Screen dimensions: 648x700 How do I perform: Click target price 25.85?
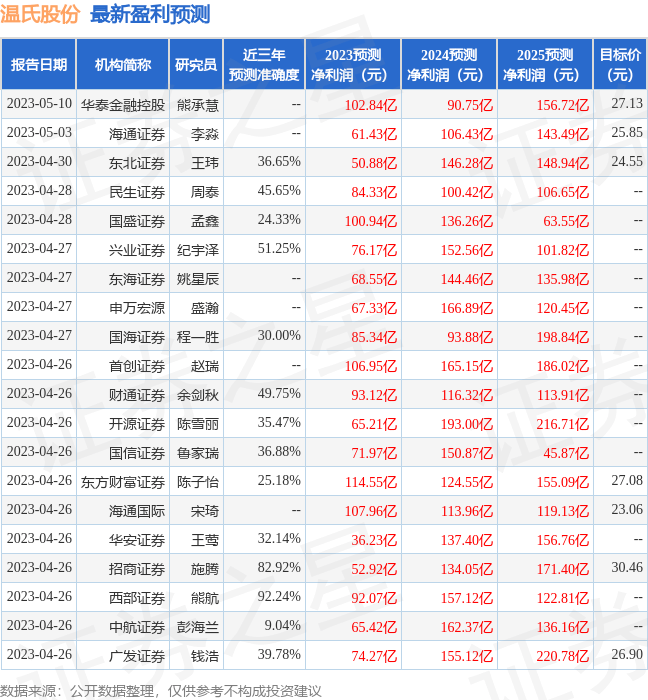627,132
